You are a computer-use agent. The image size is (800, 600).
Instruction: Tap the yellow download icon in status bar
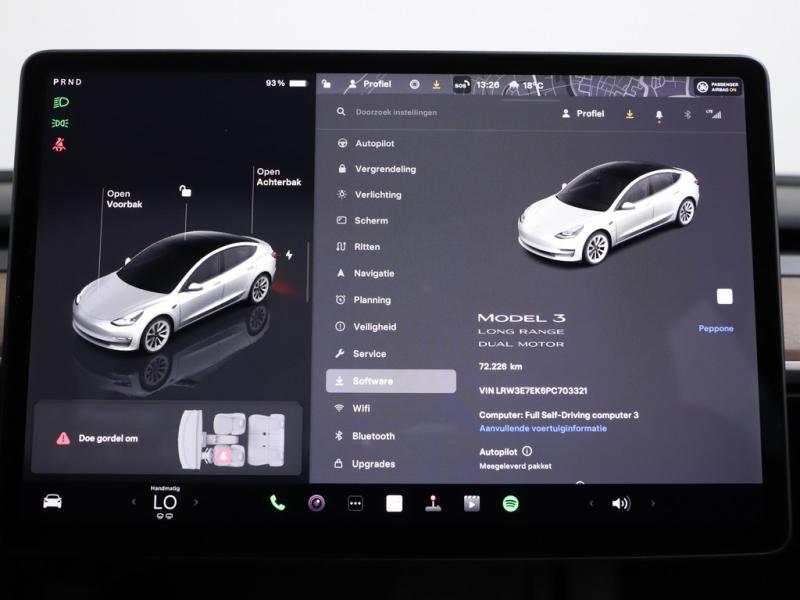pyautogui.click(x=437, y=85)
